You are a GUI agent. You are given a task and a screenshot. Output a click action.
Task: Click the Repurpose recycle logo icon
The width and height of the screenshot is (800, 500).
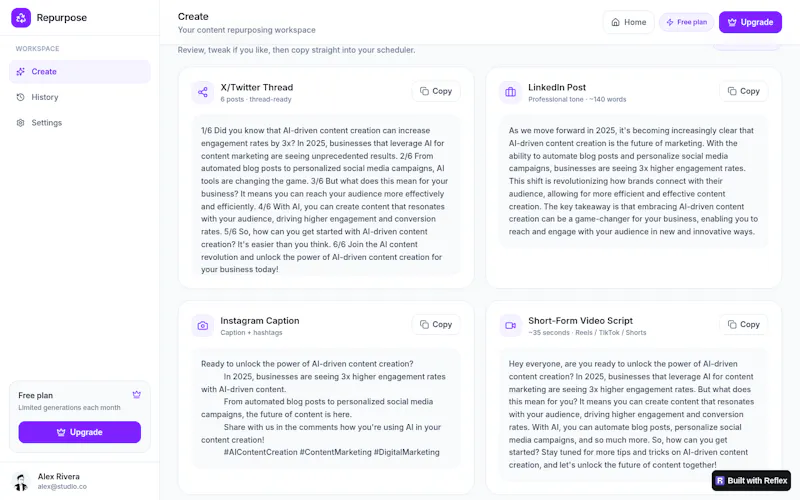tap(21, 18)
